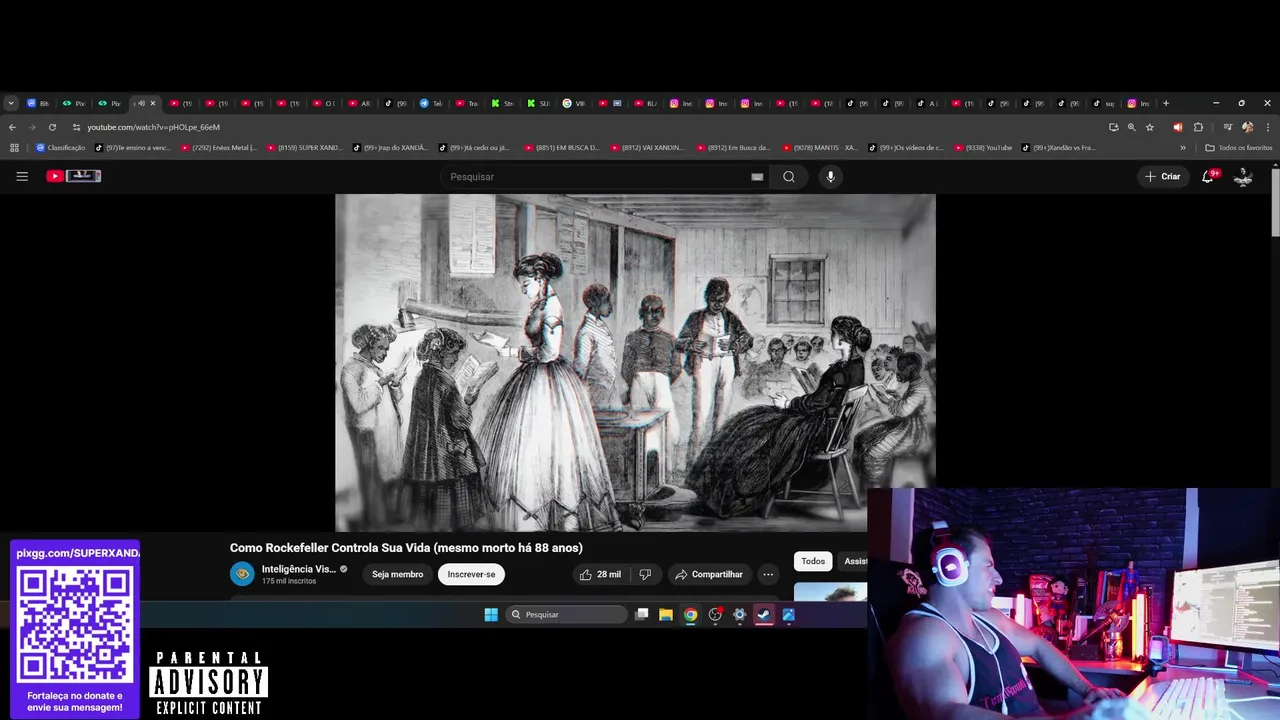
Task: Open the tab search dropdown arrow
Action: (x=10, y=103)
